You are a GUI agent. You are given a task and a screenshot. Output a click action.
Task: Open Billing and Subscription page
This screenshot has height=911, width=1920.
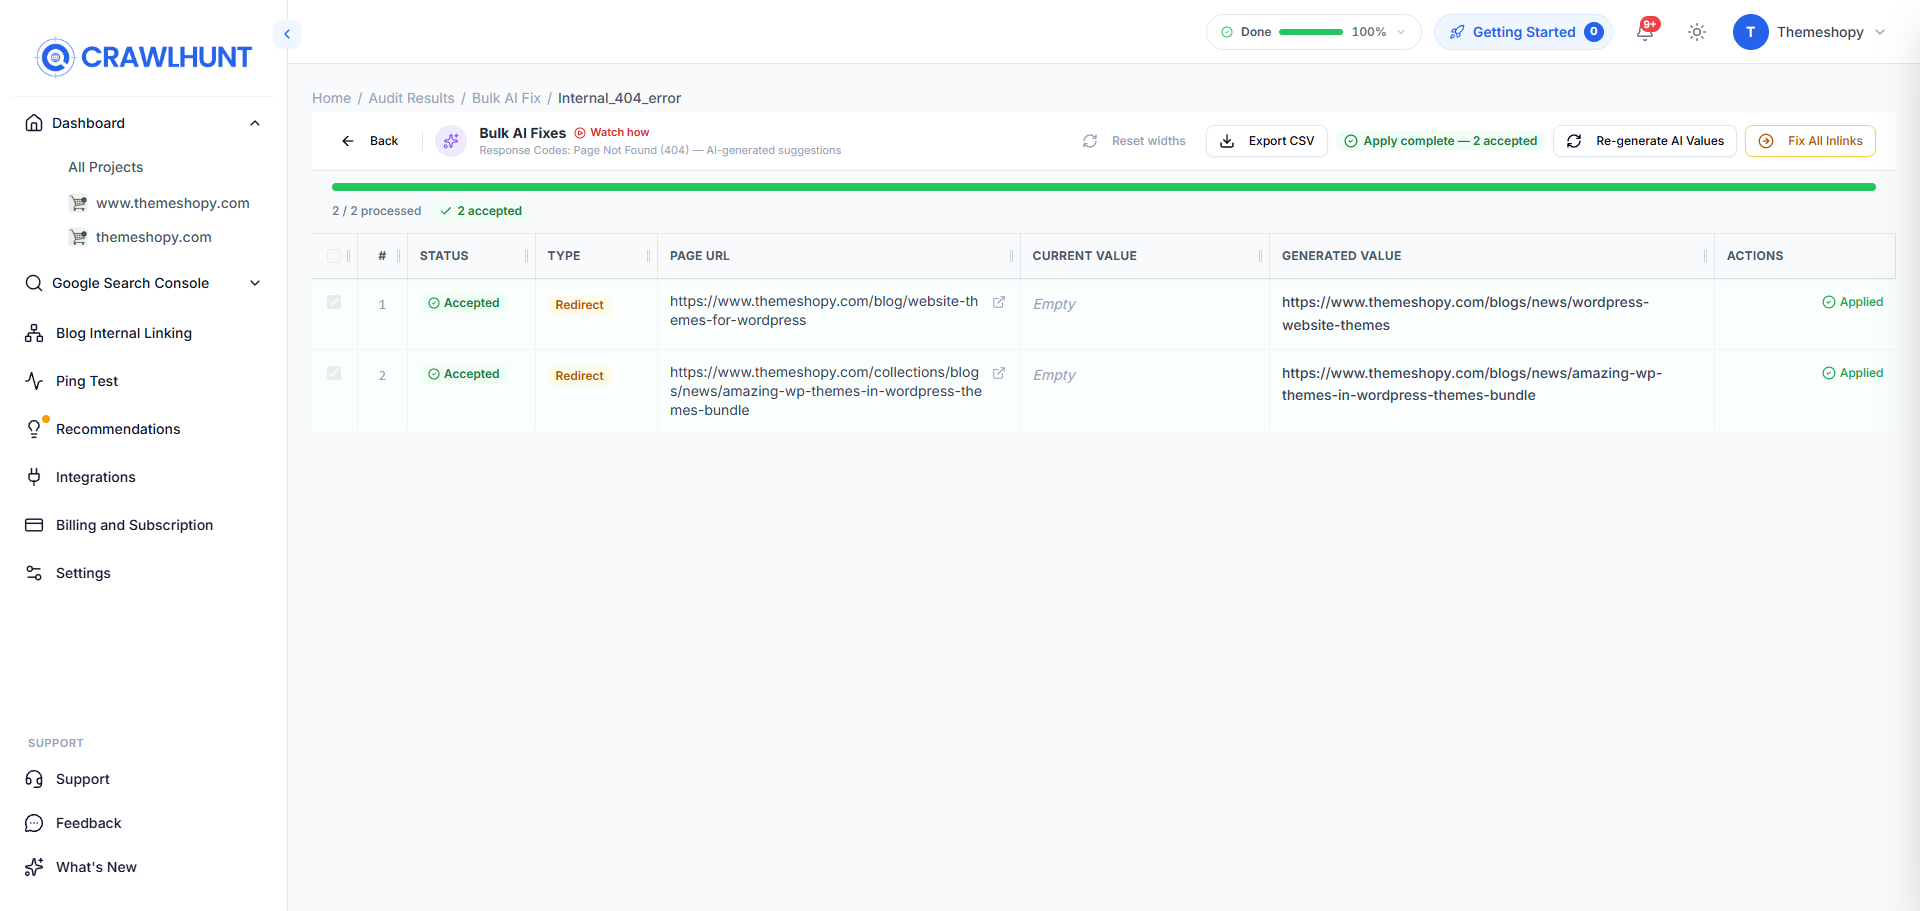pos(134,525)
